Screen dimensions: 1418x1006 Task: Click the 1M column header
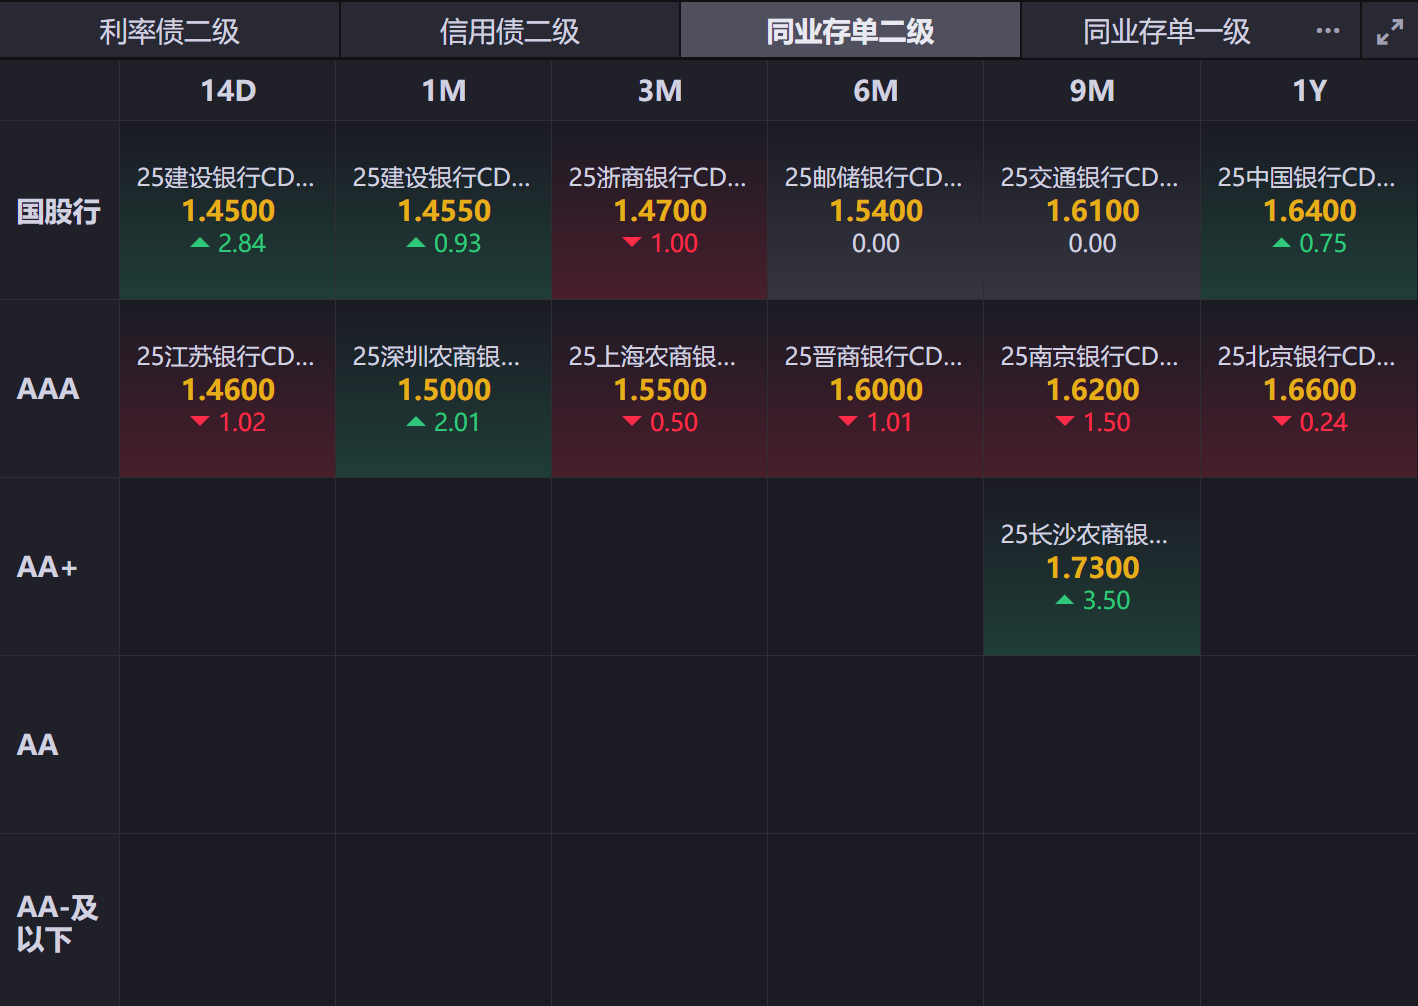click(444, 91)
